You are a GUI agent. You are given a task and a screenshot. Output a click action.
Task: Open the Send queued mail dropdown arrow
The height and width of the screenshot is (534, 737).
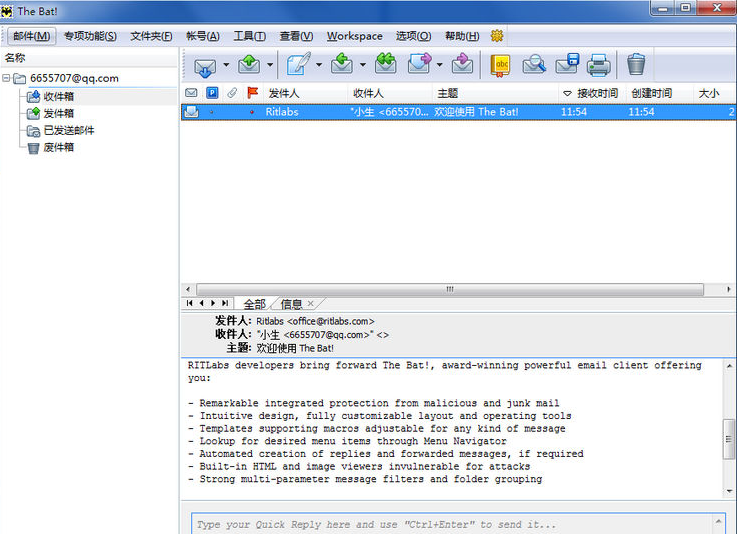pyautogui.click(x=270, y=65)
